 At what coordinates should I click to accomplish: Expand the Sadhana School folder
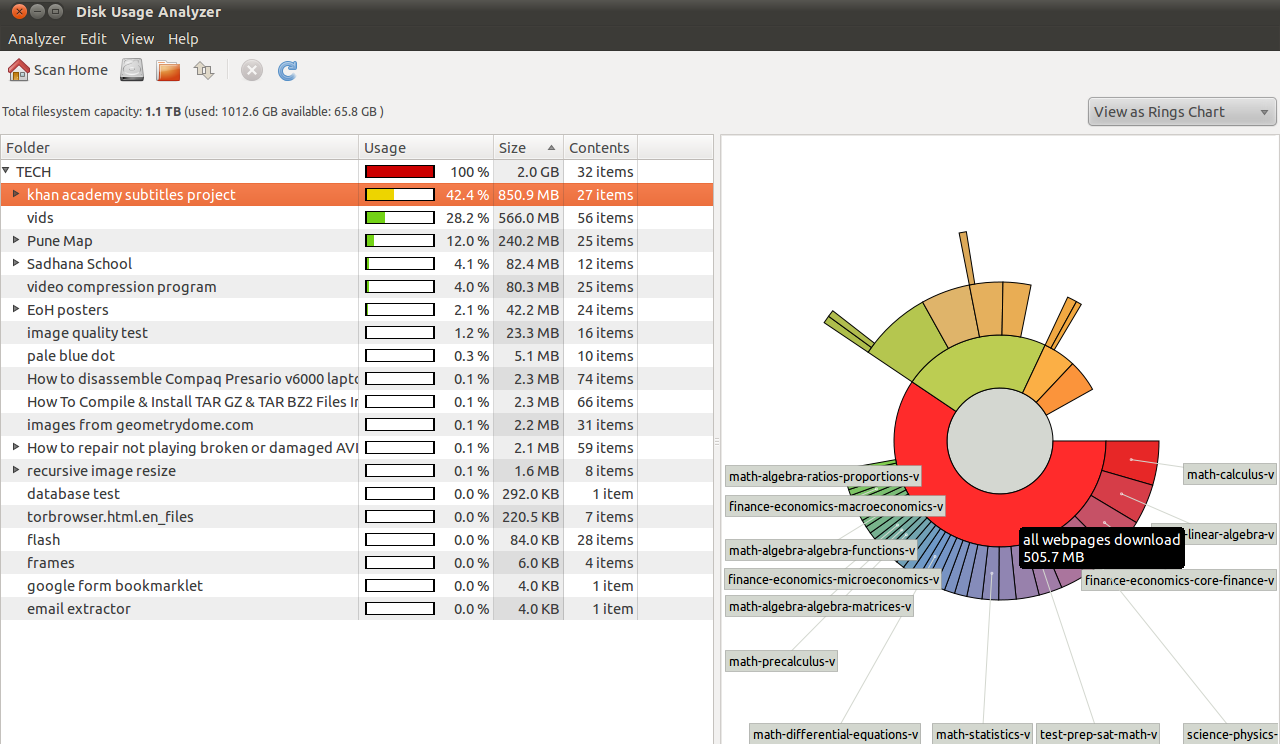click(16, 263)
